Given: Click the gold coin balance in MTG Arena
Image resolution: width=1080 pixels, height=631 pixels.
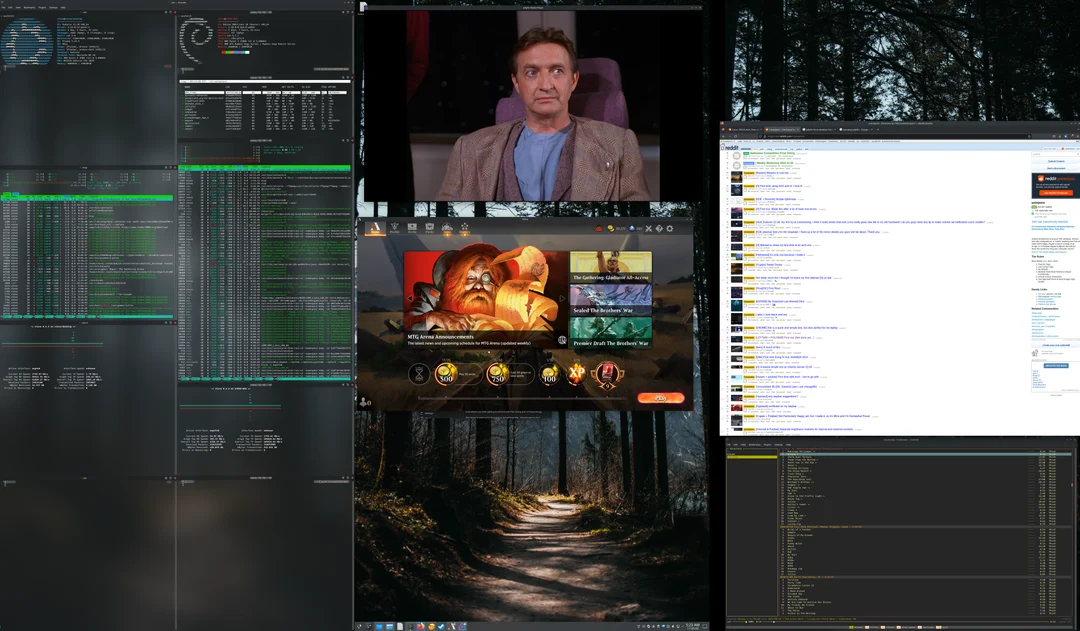Looking at the screenshot, I should click(611, 228).
